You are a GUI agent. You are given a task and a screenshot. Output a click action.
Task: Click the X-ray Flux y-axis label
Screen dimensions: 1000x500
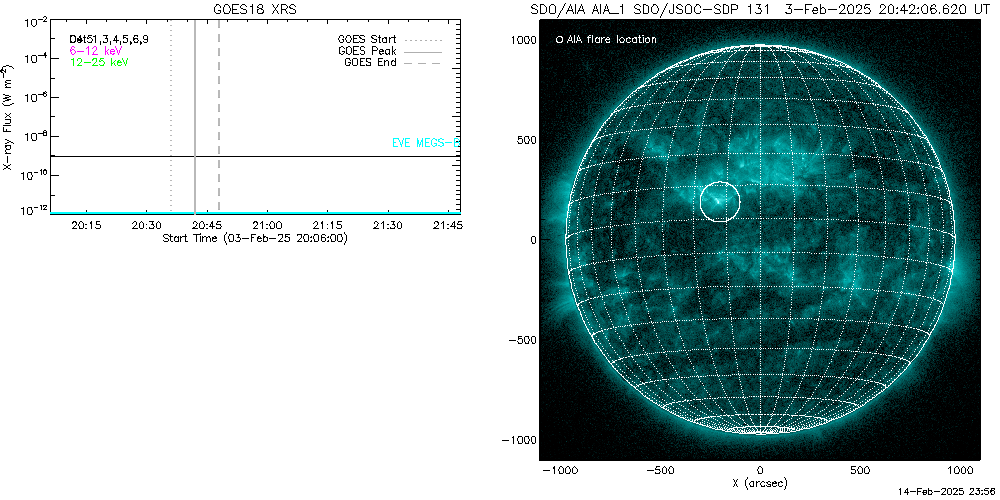(7, 117)
